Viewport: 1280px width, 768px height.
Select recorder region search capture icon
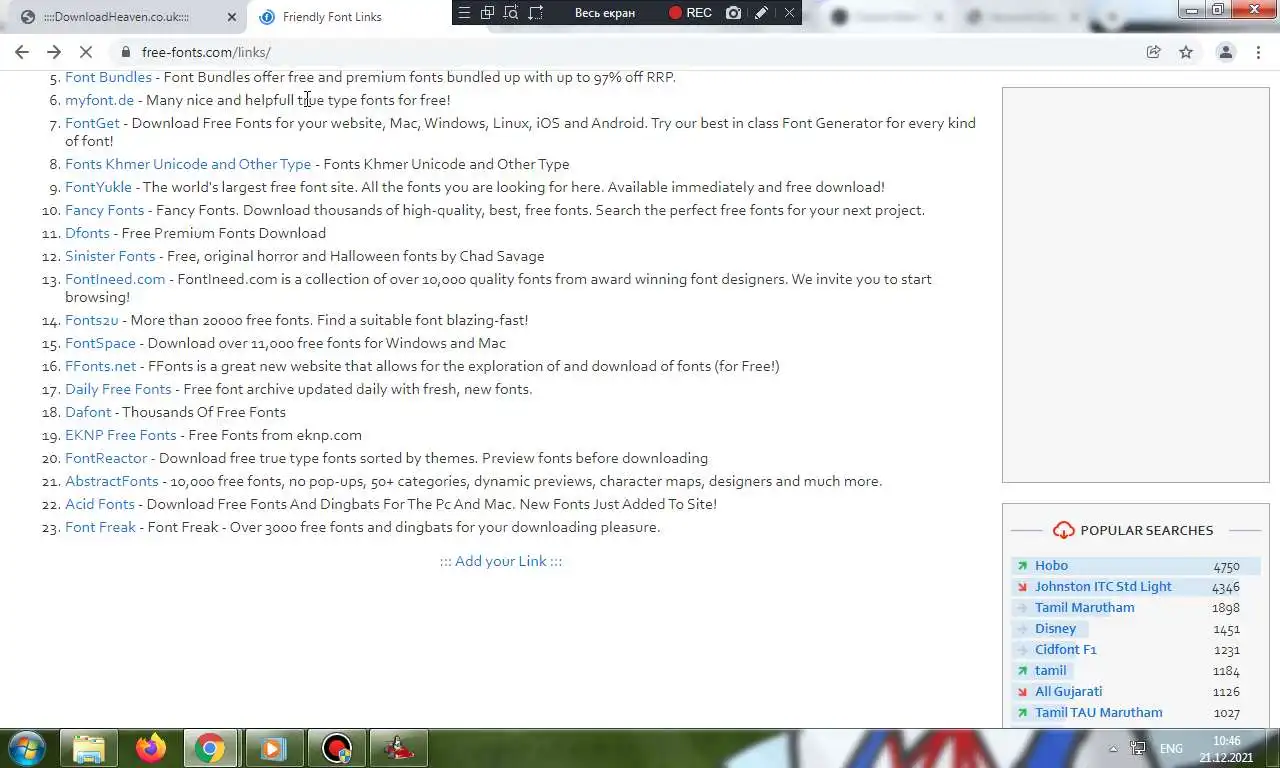[x=511, y=12]
